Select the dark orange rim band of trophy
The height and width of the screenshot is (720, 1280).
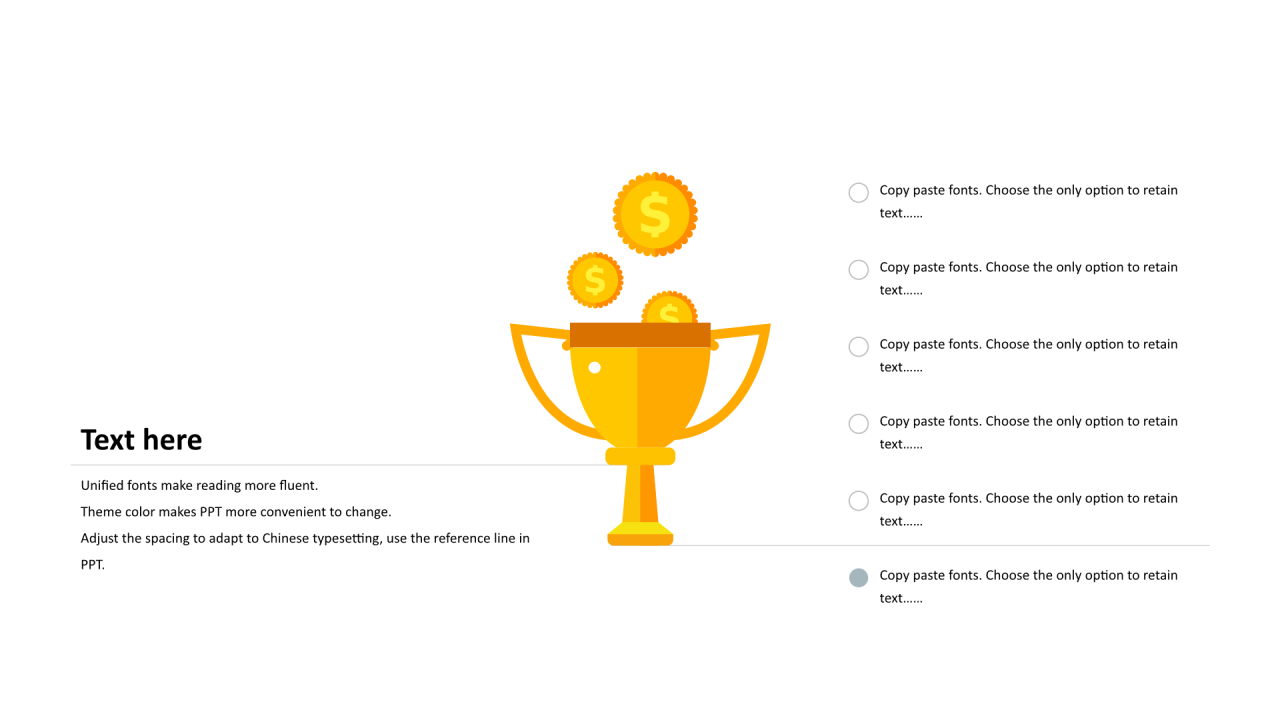[x=640, y=335]
